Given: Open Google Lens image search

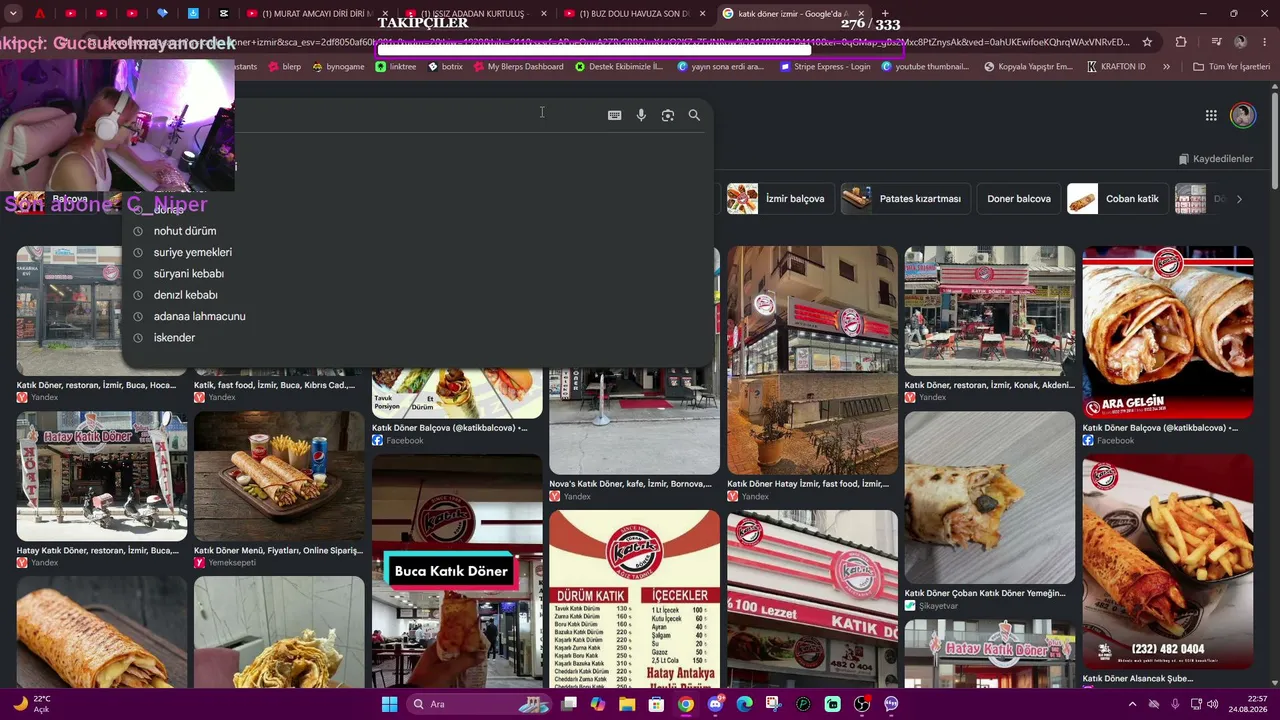Looking at the screenshot, I should 668,115.
